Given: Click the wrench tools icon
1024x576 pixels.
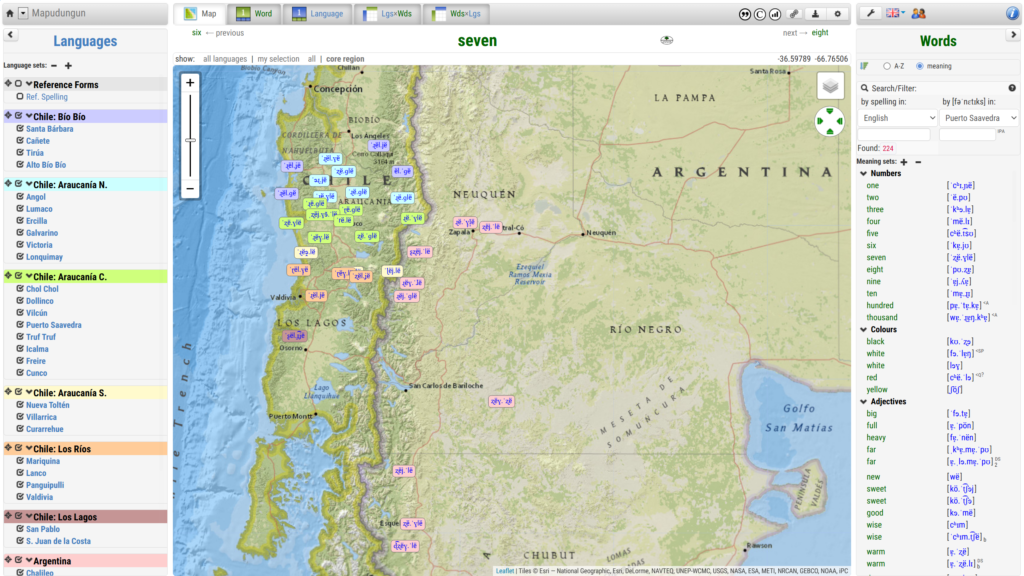Looking at the screenshot, I should coord(871,13).
